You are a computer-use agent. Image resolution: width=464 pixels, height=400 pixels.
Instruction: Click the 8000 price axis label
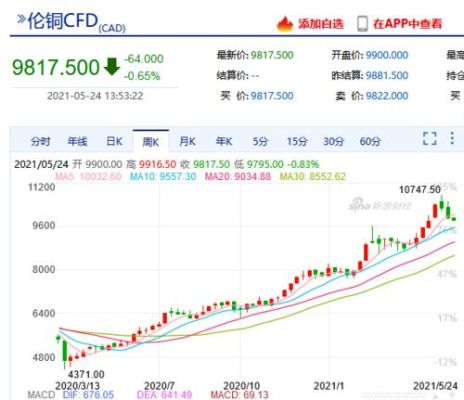43,269
